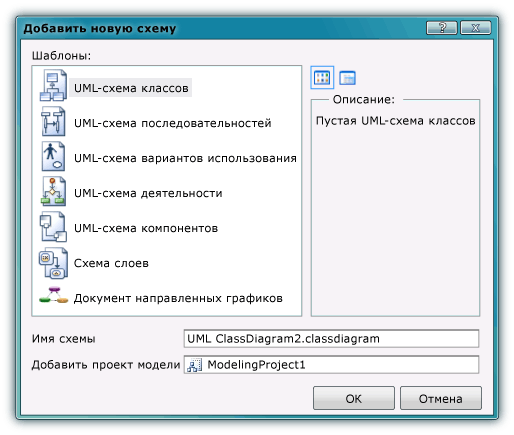Close the 'Добавить новую схему' dialog
The image size is (514, 435).
[x=476, y=28]
